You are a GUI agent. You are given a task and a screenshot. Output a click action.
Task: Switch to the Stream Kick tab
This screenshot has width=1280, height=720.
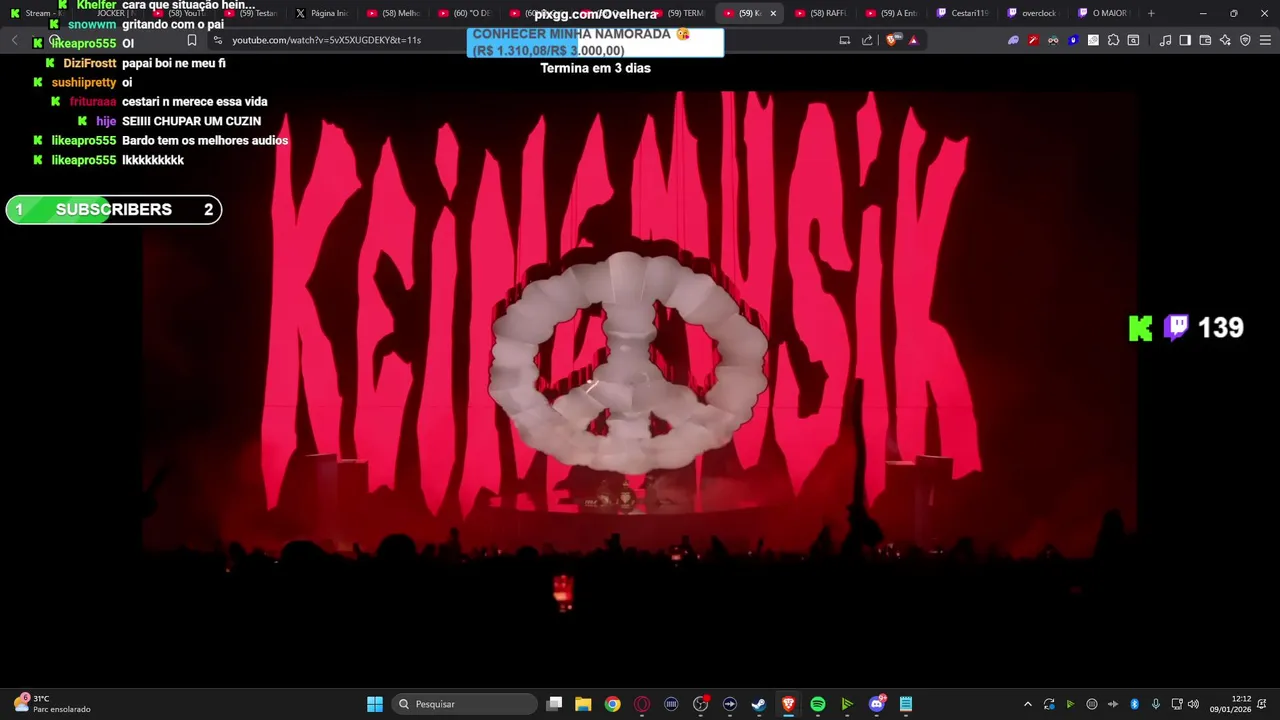tap(36, 13)
